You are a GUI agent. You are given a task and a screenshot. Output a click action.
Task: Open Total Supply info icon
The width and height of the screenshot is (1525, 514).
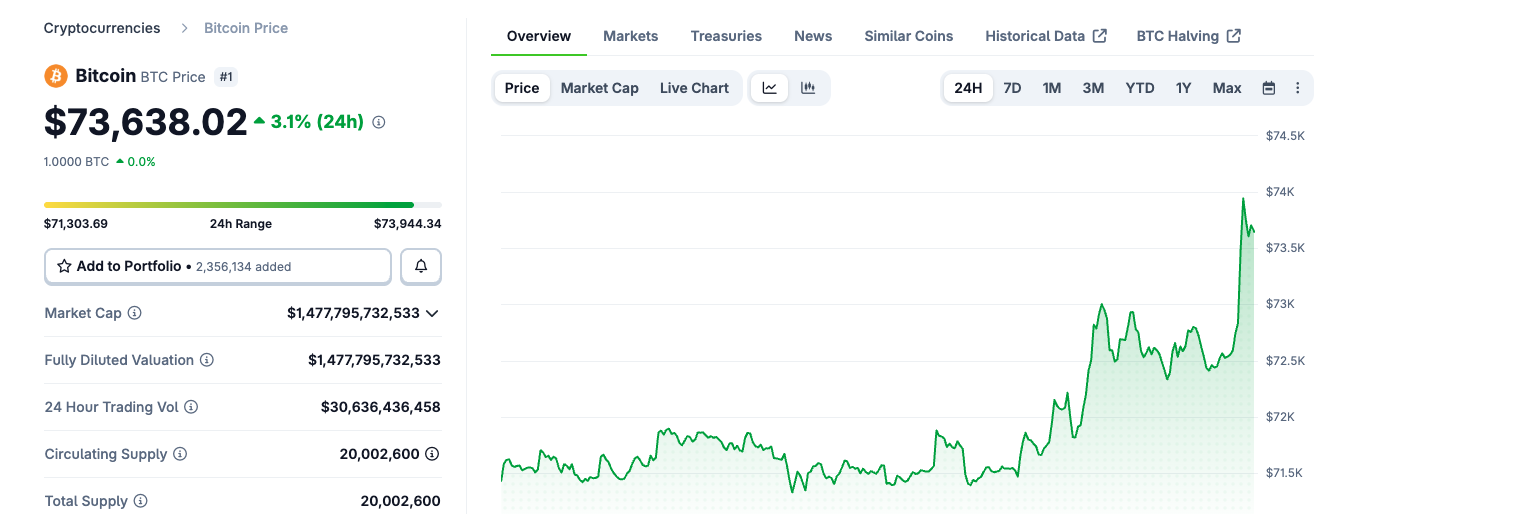tap(141, 501)
